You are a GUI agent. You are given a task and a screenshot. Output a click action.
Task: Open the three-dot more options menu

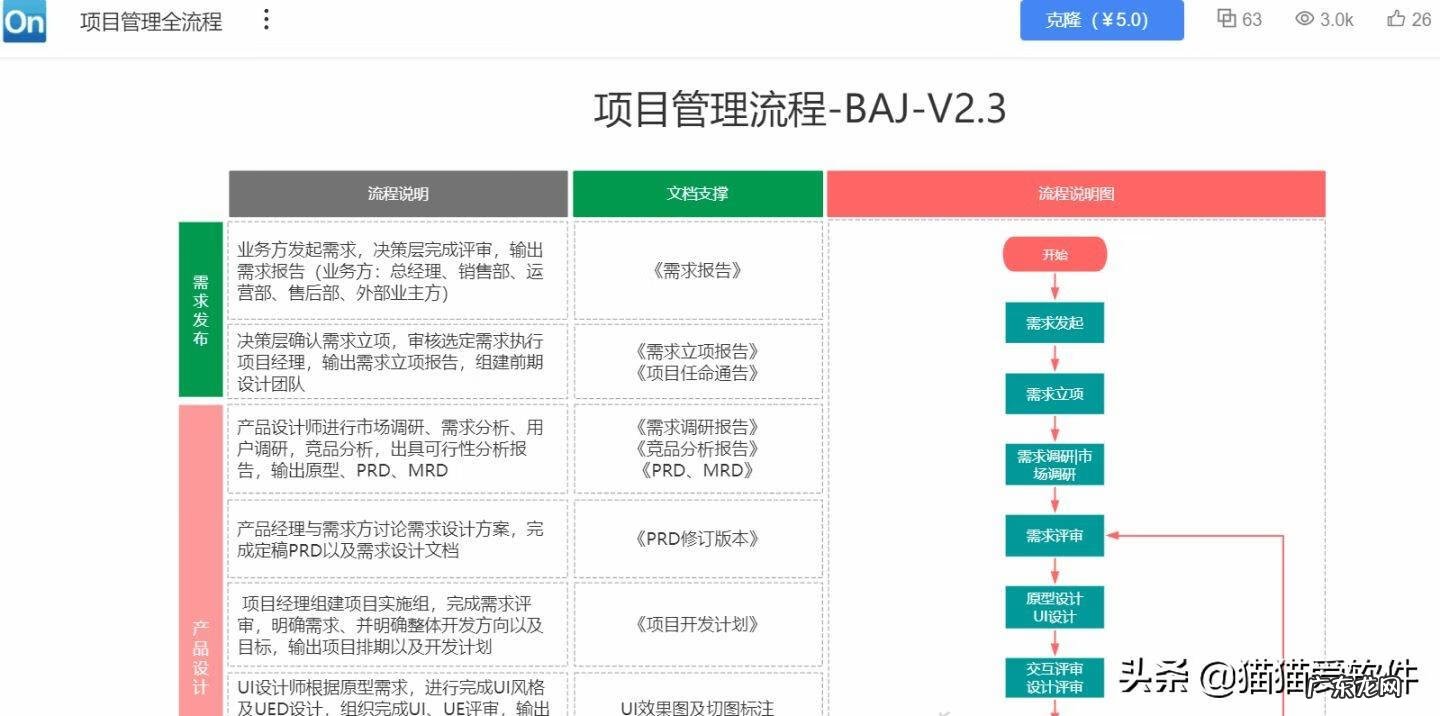click(265, 21)
